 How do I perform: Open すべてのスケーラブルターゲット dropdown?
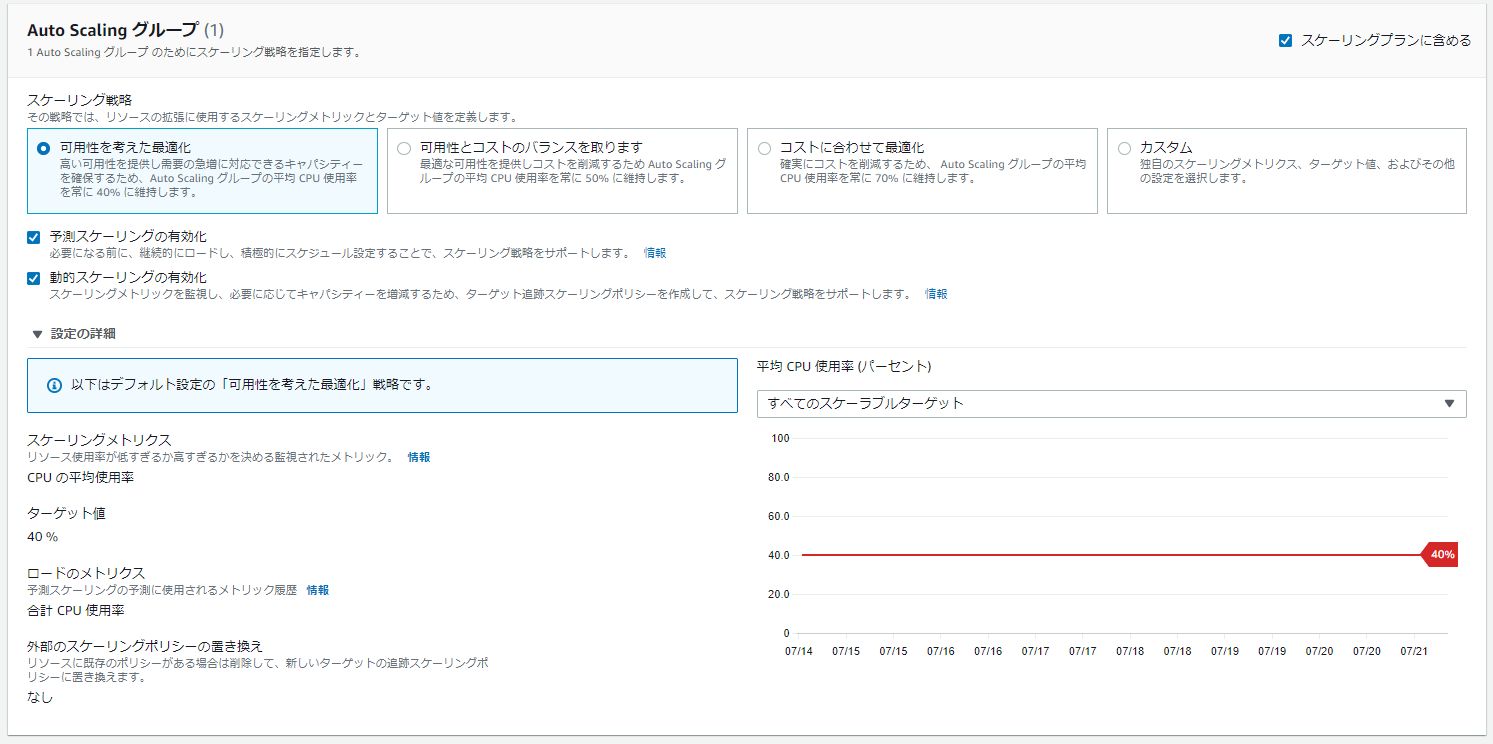click(x=1110, y=403)
